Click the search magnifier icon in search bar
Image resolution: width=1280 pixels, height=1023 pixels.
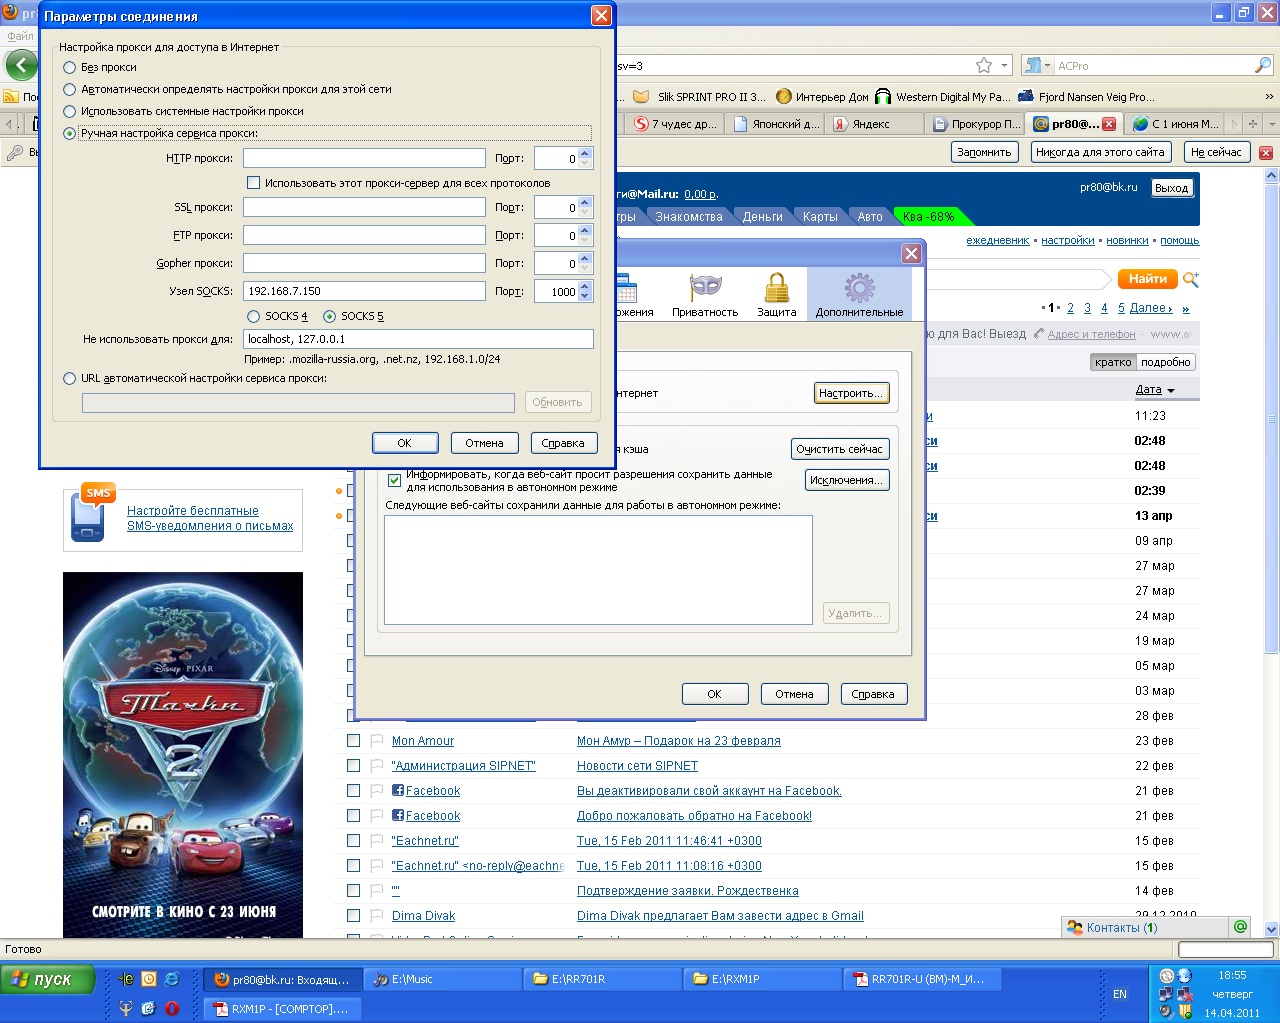tap(1262, 66)
